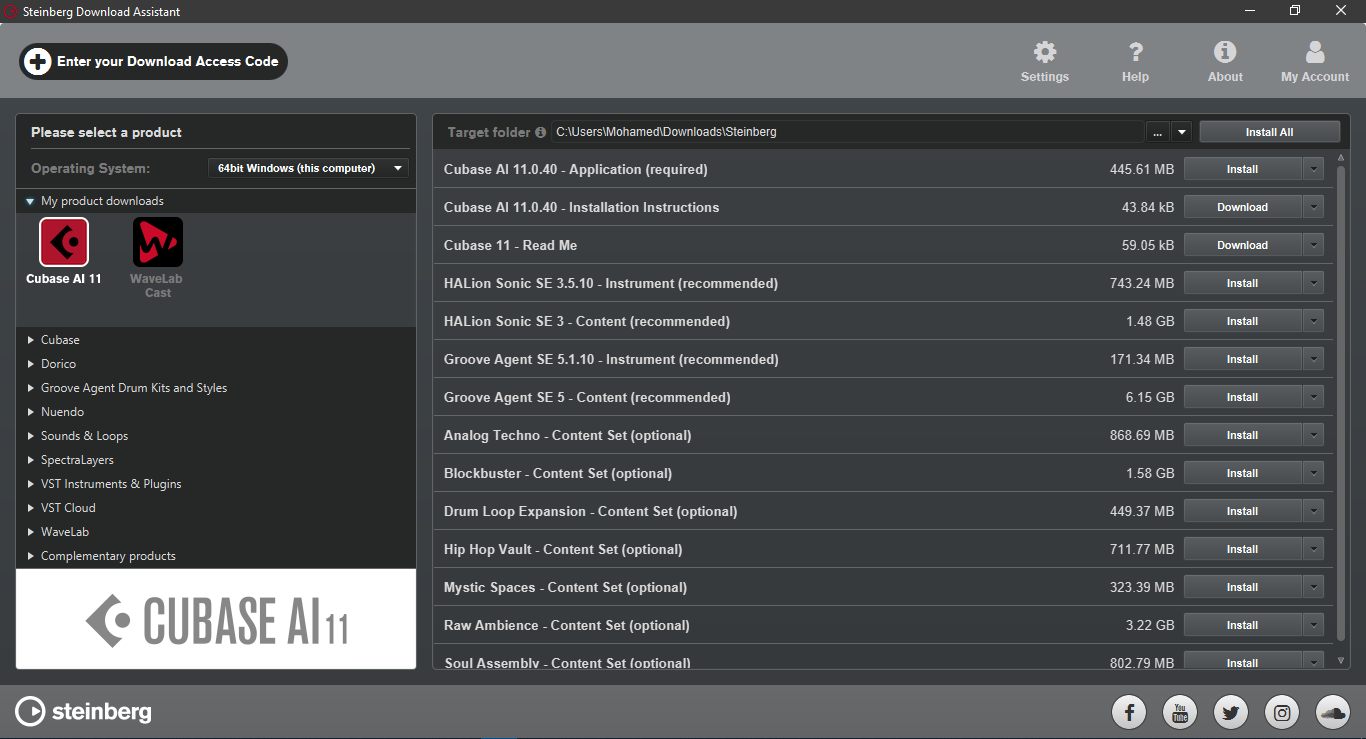The height and width of the screenshot is (739, 1366).
Task: Expand the Complementary products category
Action: pyautogui.click(x=31, y=556)
